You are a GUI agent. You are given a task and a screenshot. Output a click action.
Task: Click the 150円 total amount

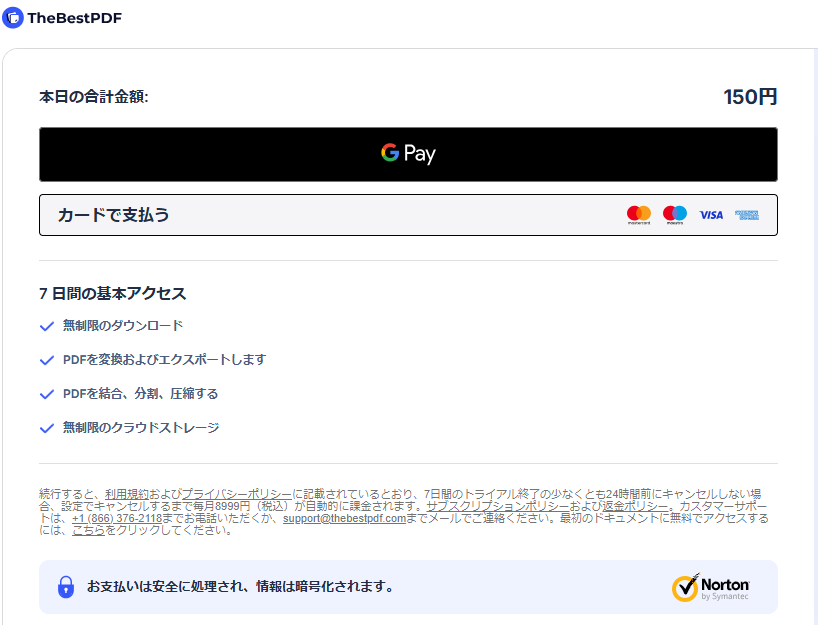(x=750, y=97)
